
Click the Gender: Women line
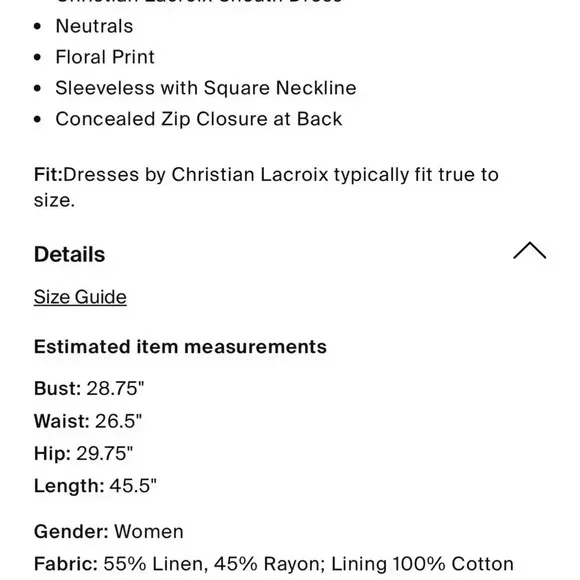point(109,532)
